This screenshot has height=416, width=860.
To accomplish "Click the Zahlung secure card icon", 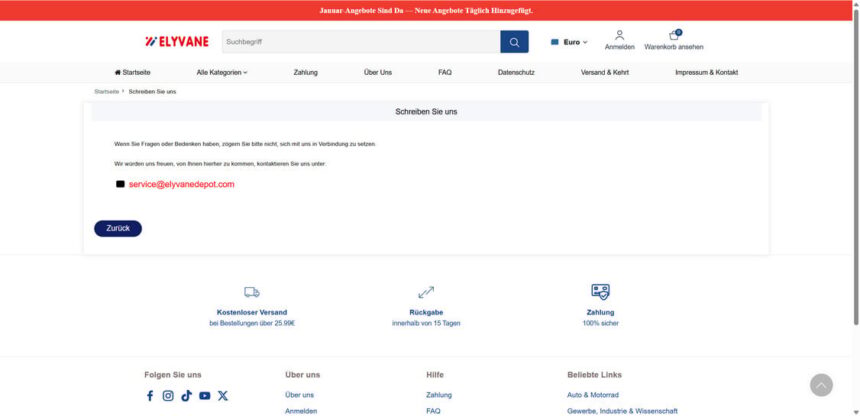I will 600,291.
